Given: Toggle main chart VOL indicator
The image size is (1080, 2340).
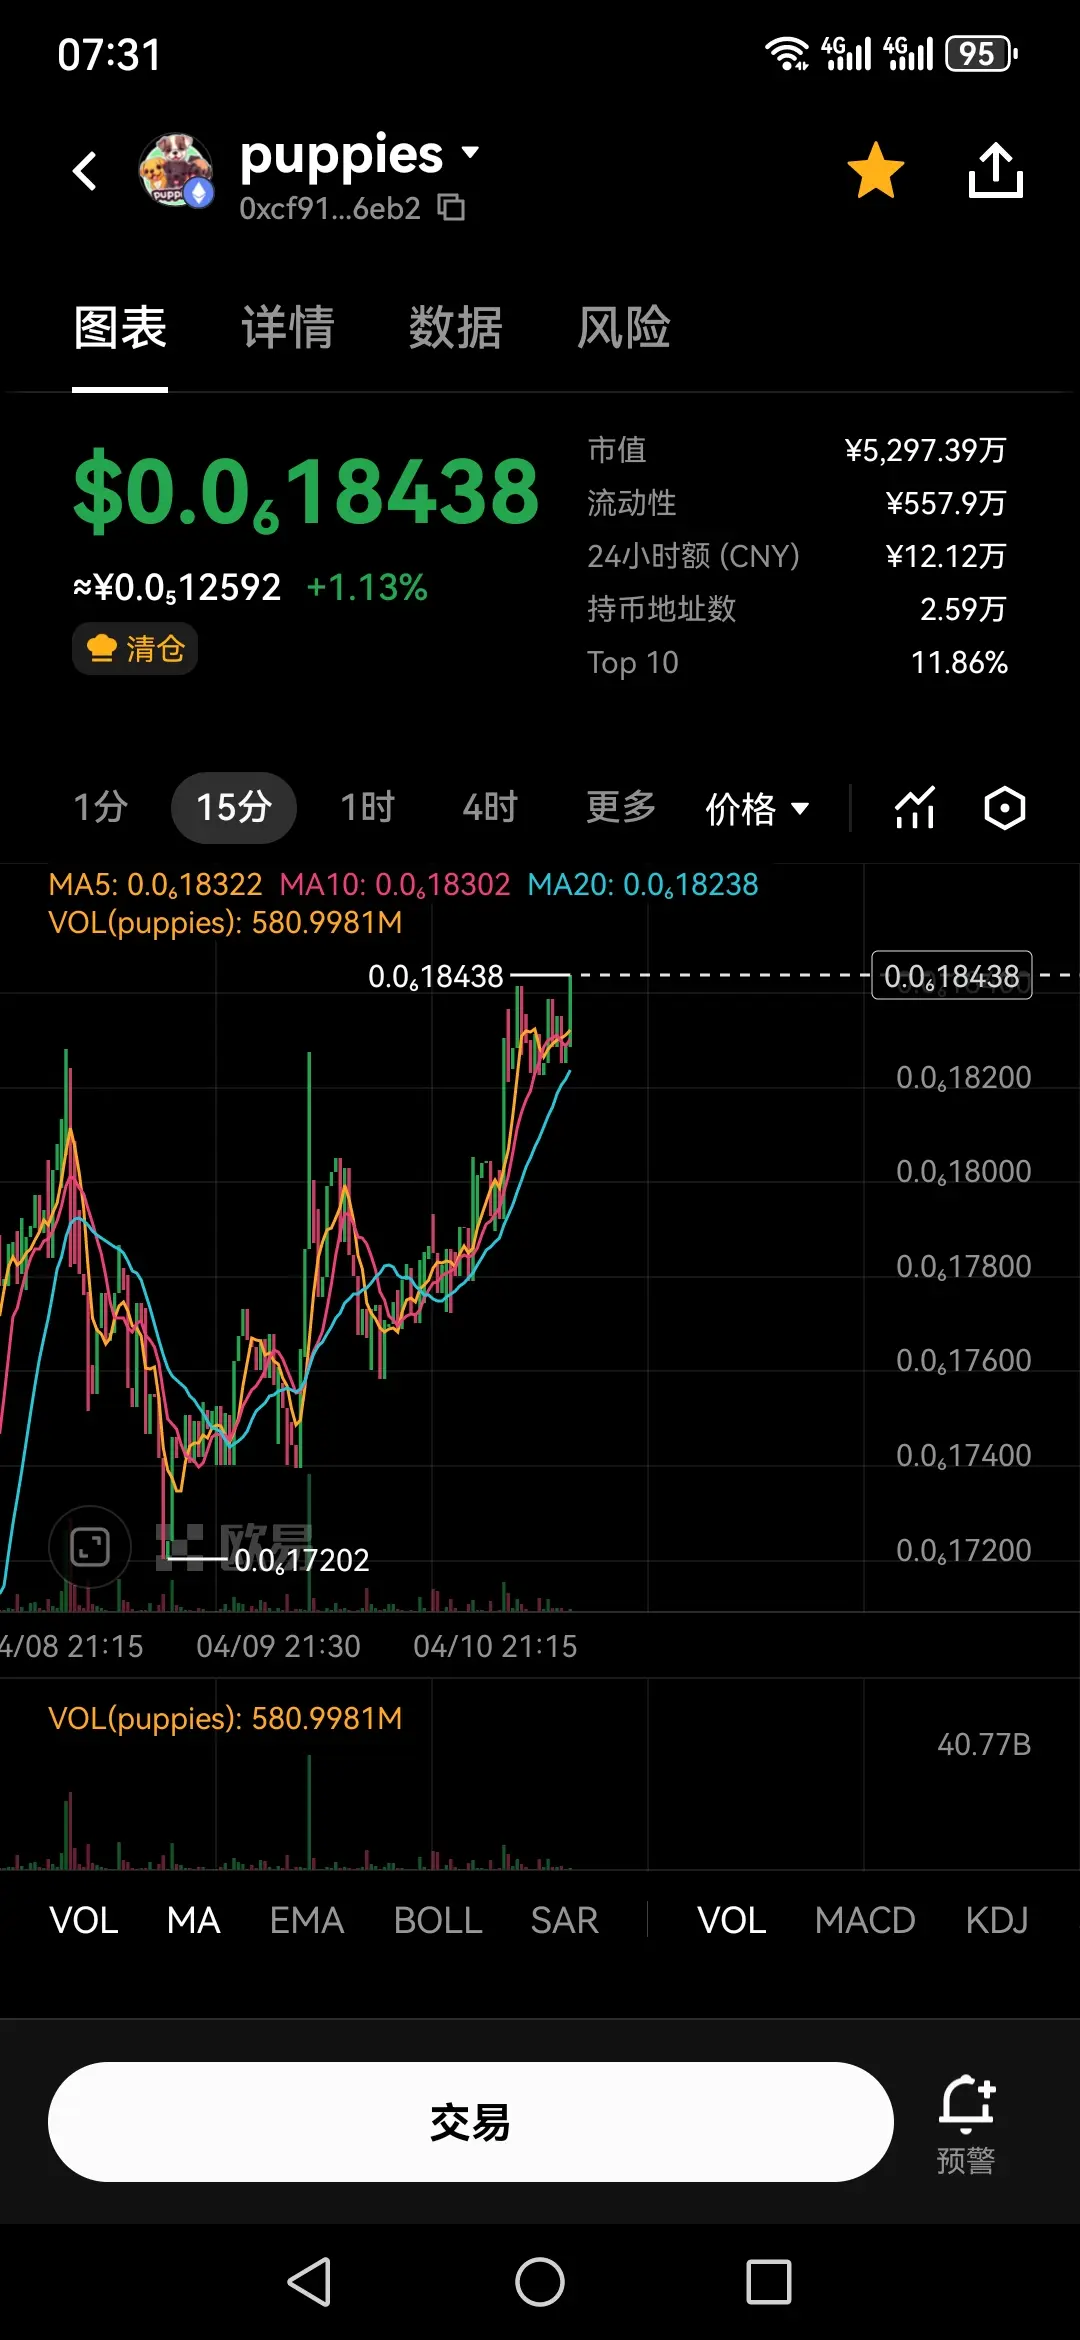Looking at the screenshot, I should click(x=84, y=1920).
